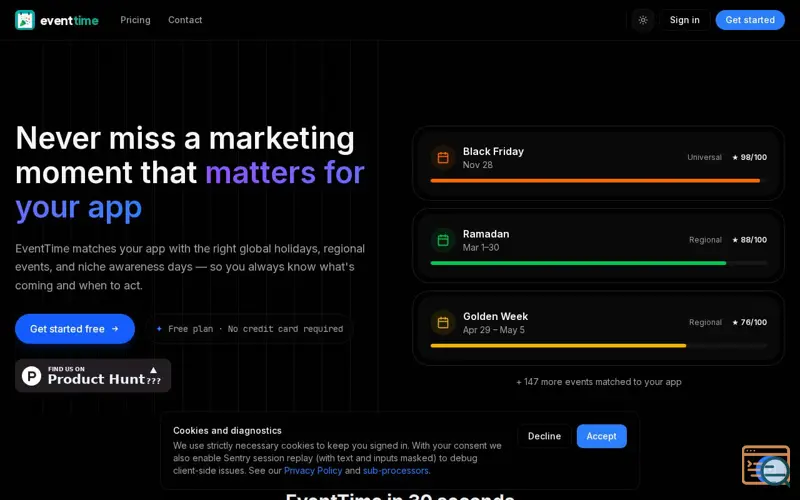
Task: Click the Universal tag on Black Friday
Action: coord(705,157)
